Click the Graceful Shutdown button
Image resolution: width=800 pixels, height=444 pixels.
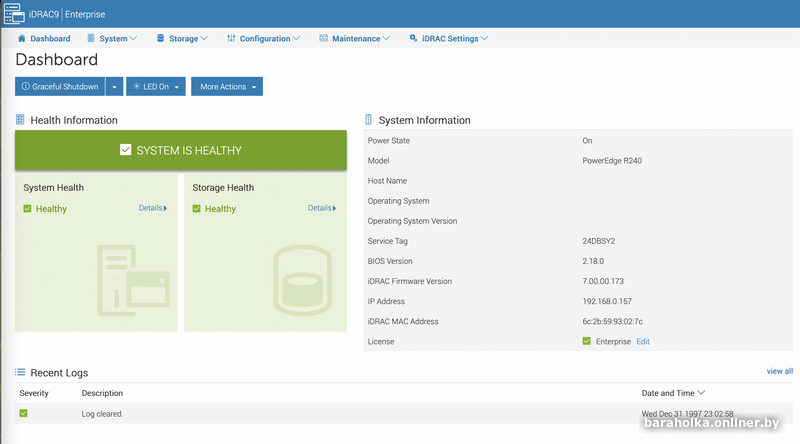click(x=60, y=87)
